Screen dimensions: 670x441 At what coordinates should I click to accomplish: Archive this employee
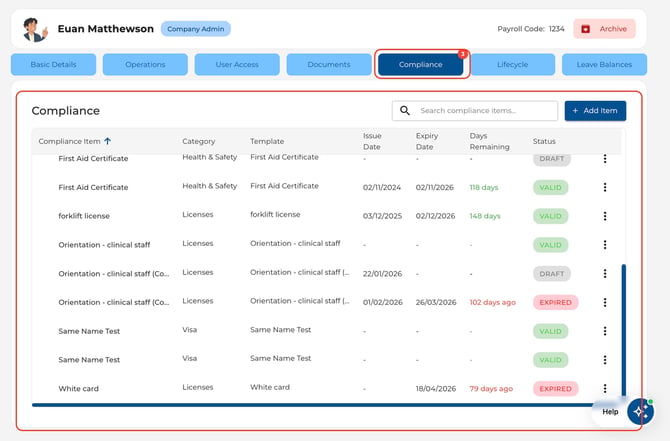coord(604,29)
